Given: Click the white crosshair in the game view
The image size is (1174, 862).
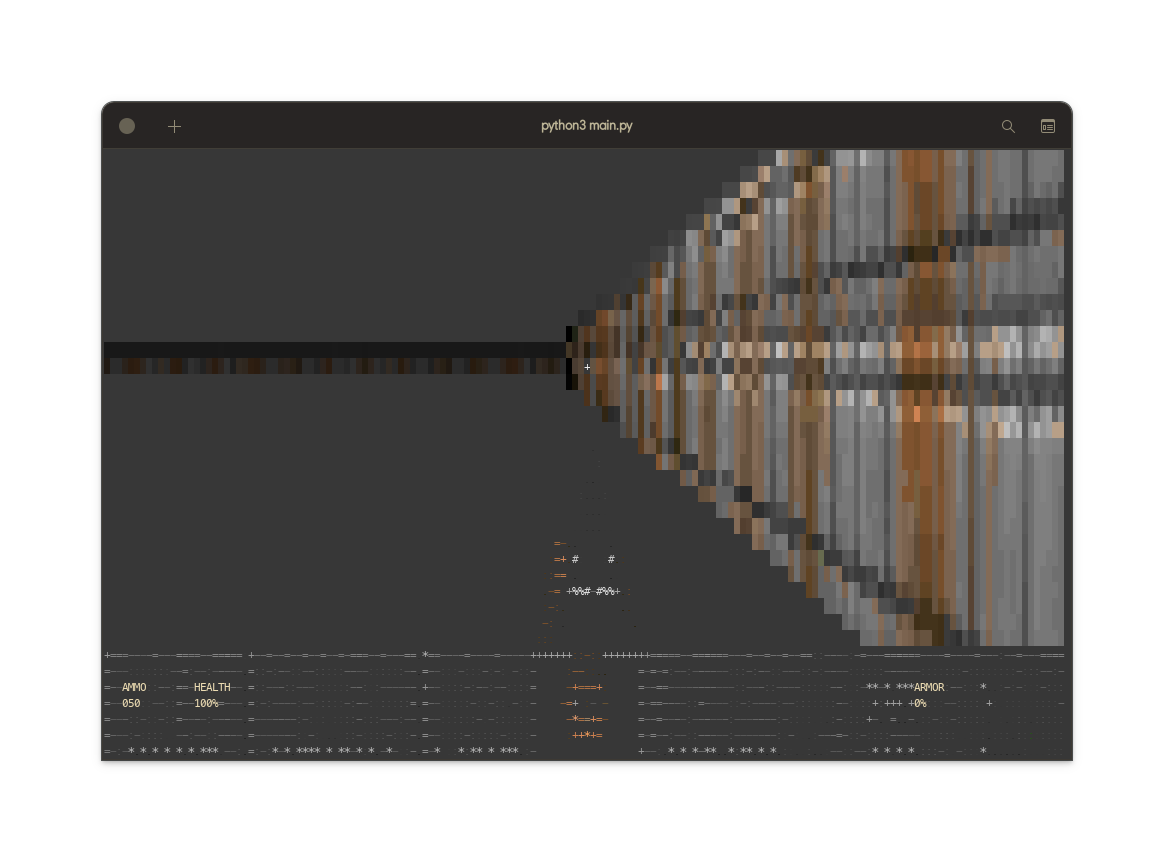Looking at the screenshot, I should (587, 368).
